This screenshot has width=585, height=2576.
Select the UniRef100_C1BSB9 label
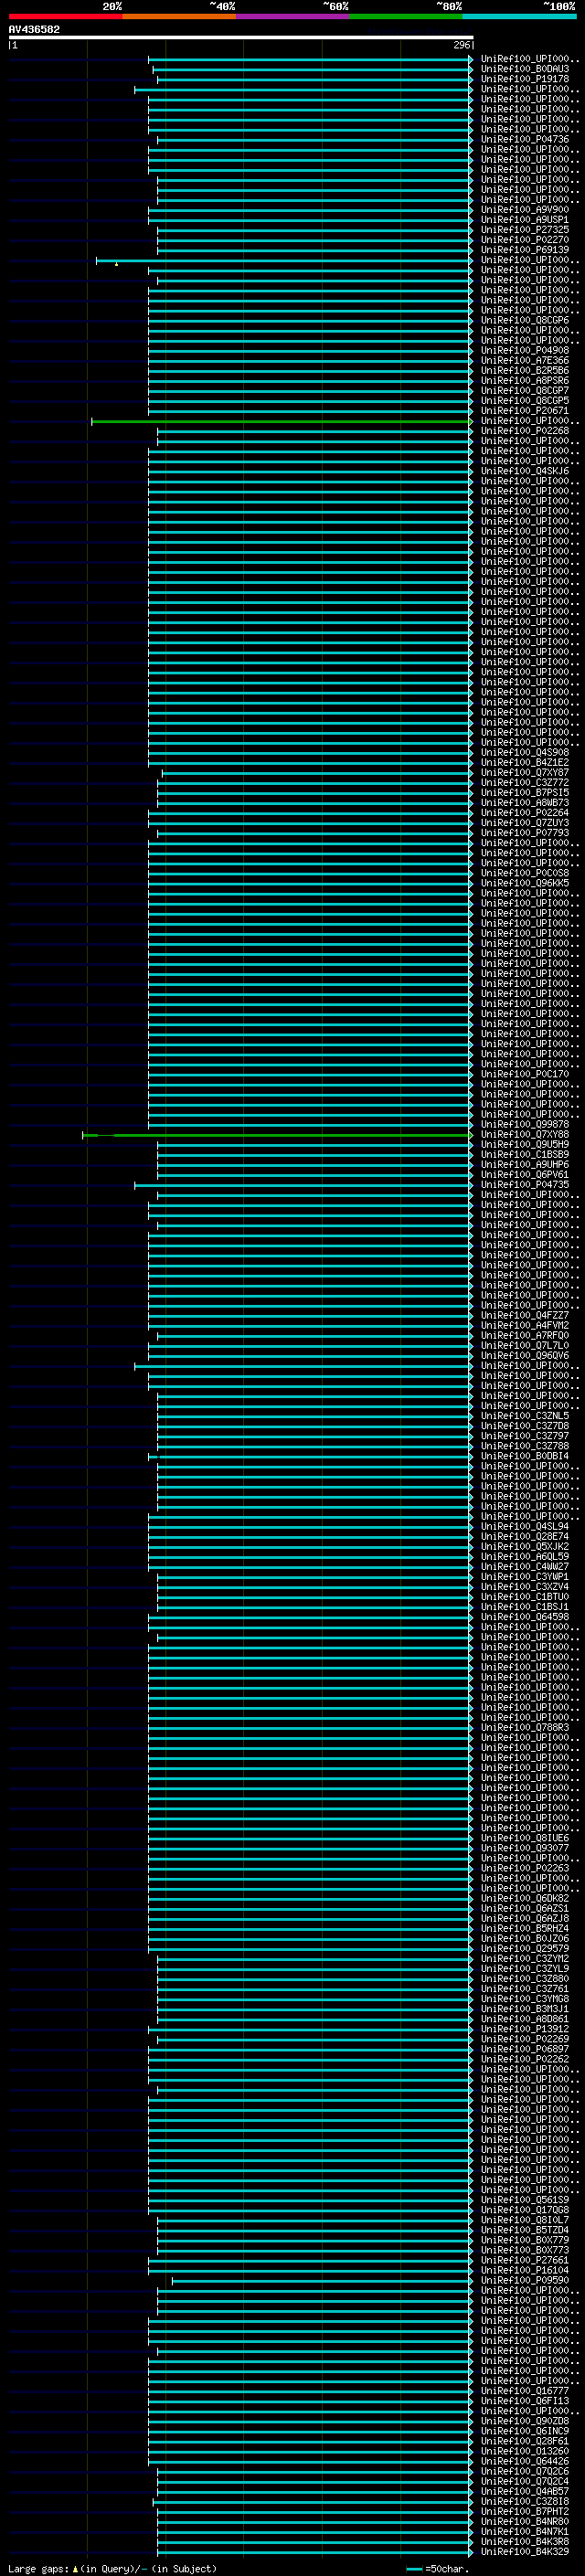click(525, 1154)
